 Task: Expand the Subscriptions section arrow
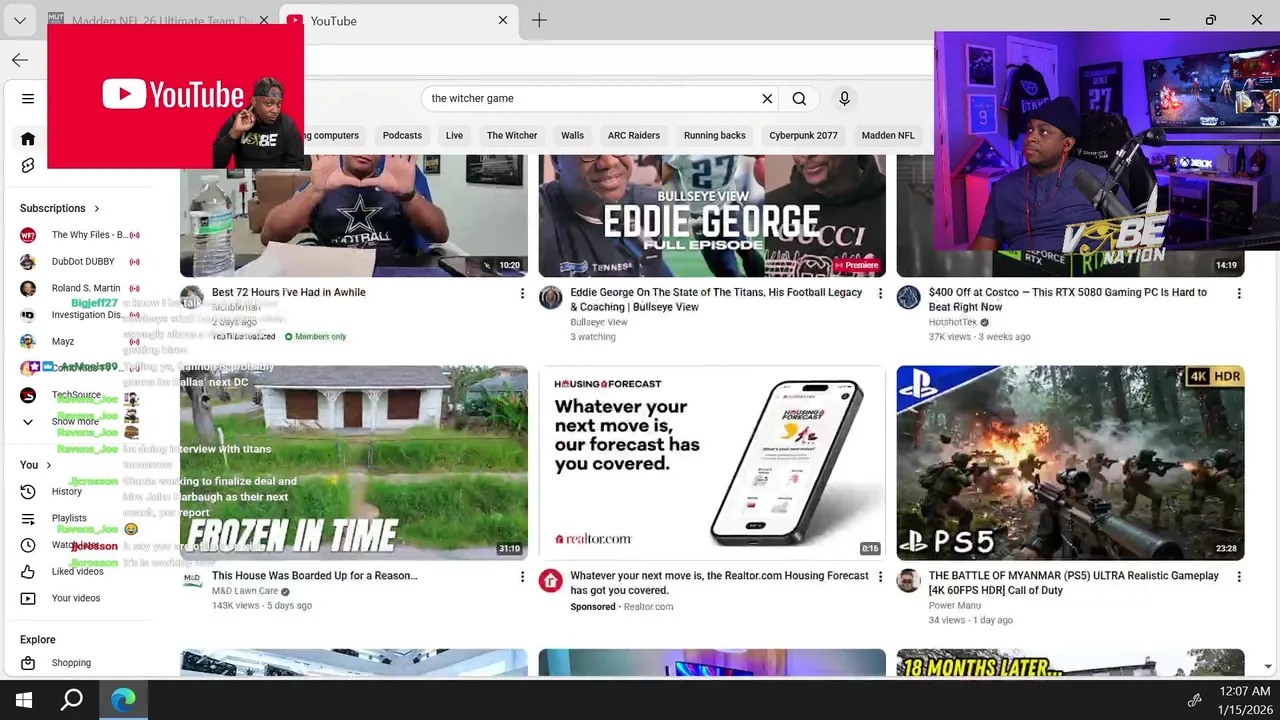[x=97, y=208]
